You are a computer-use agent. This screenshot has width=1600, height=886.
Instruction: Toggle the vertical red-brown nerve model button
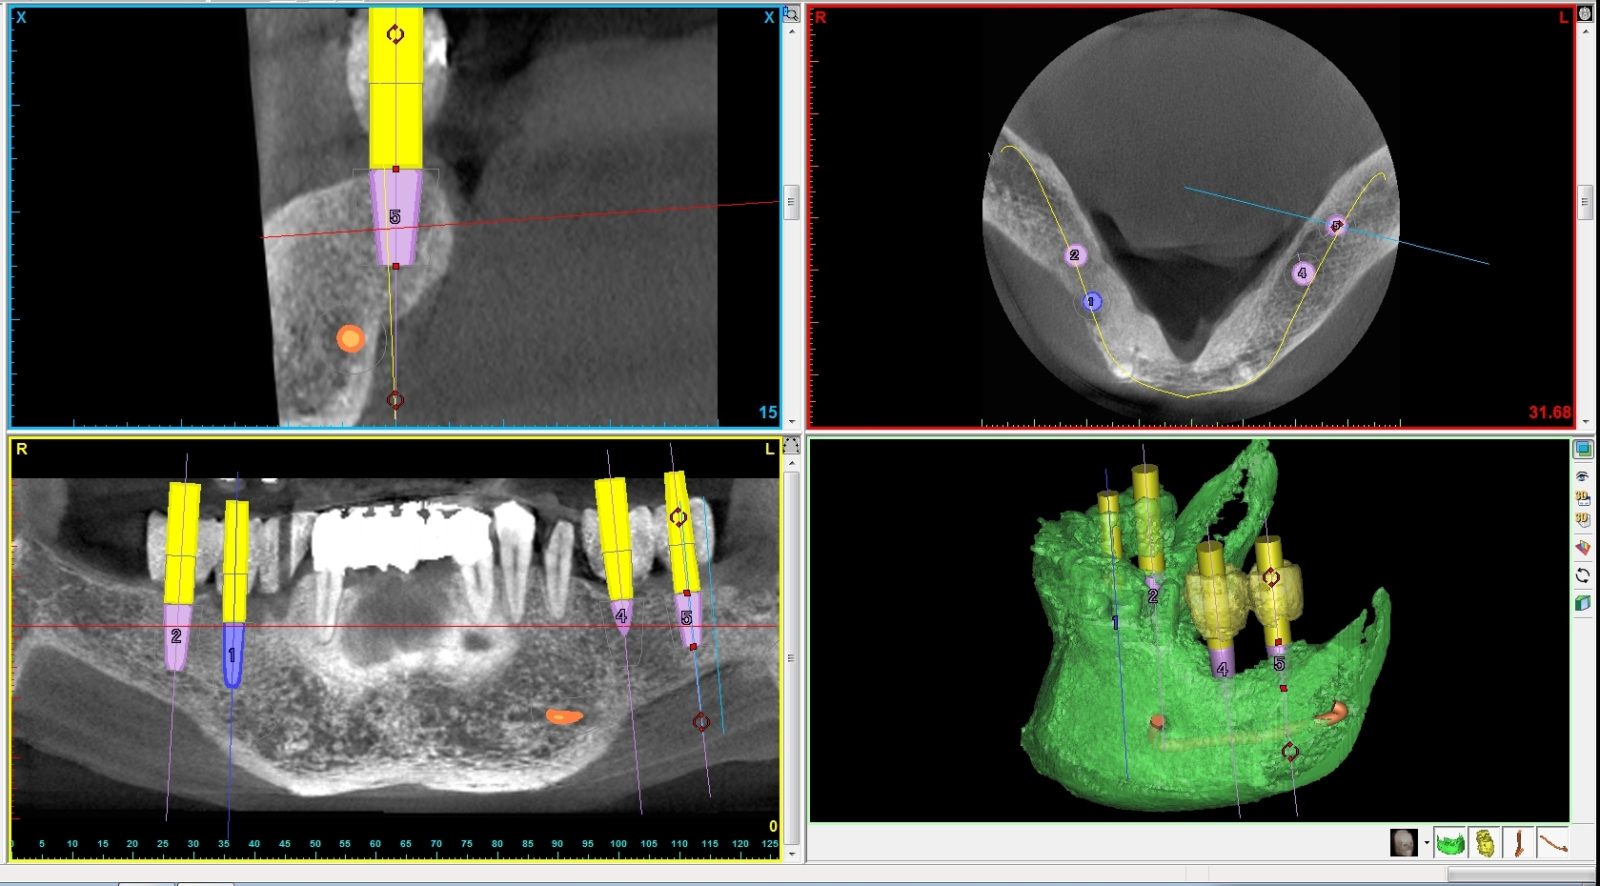click(x=1518, y=844)
